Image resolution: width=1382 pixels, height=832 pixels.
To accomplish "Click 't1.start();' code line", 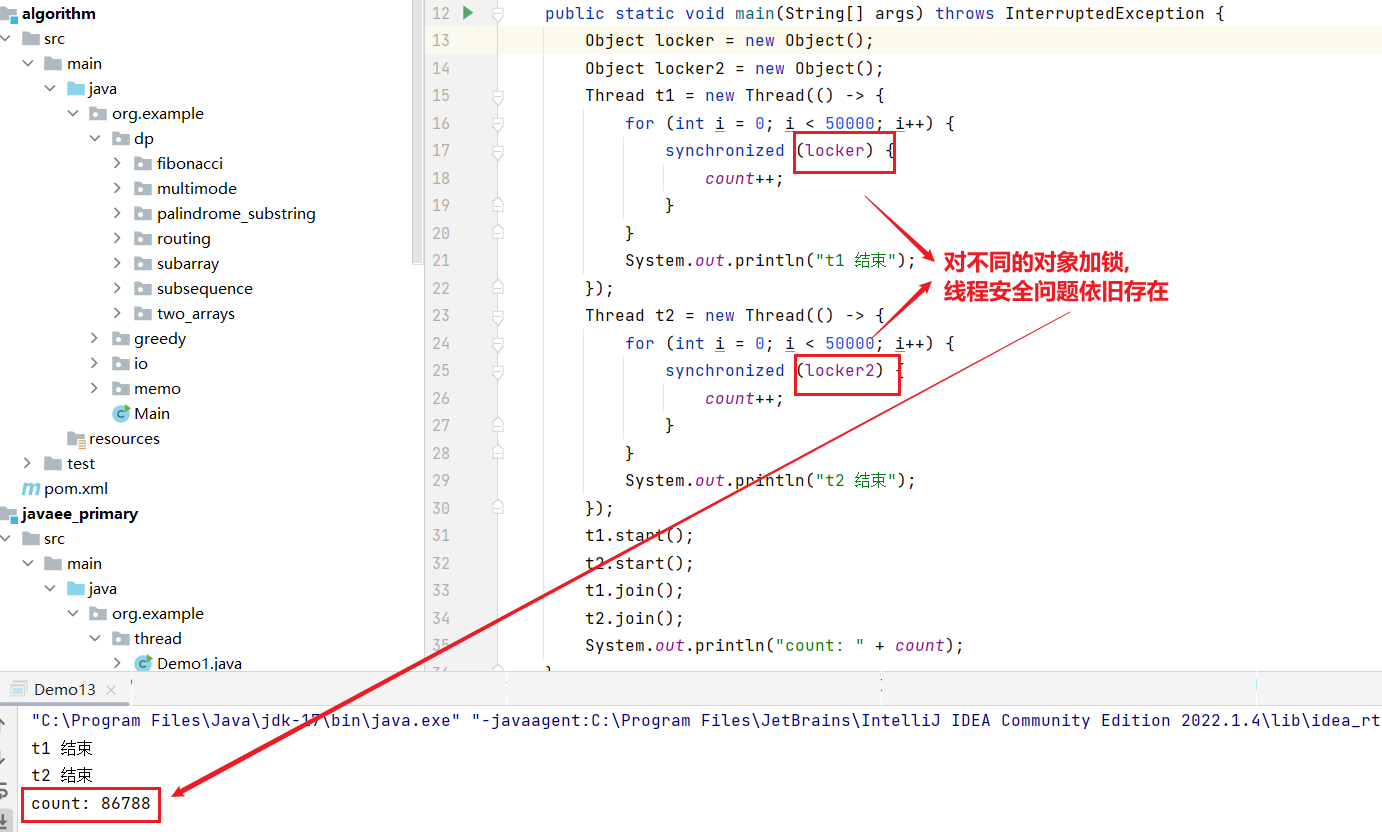I will pos(639,536).
